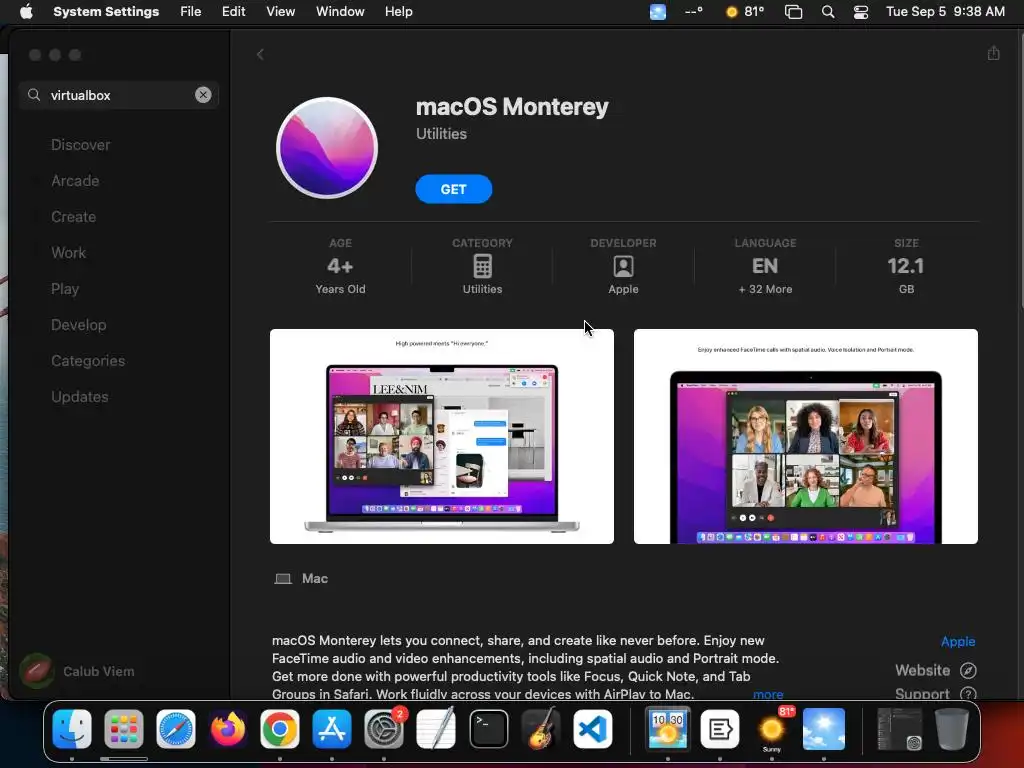Open the Discover section
The image size is (1024, 768).
point(80,145)
